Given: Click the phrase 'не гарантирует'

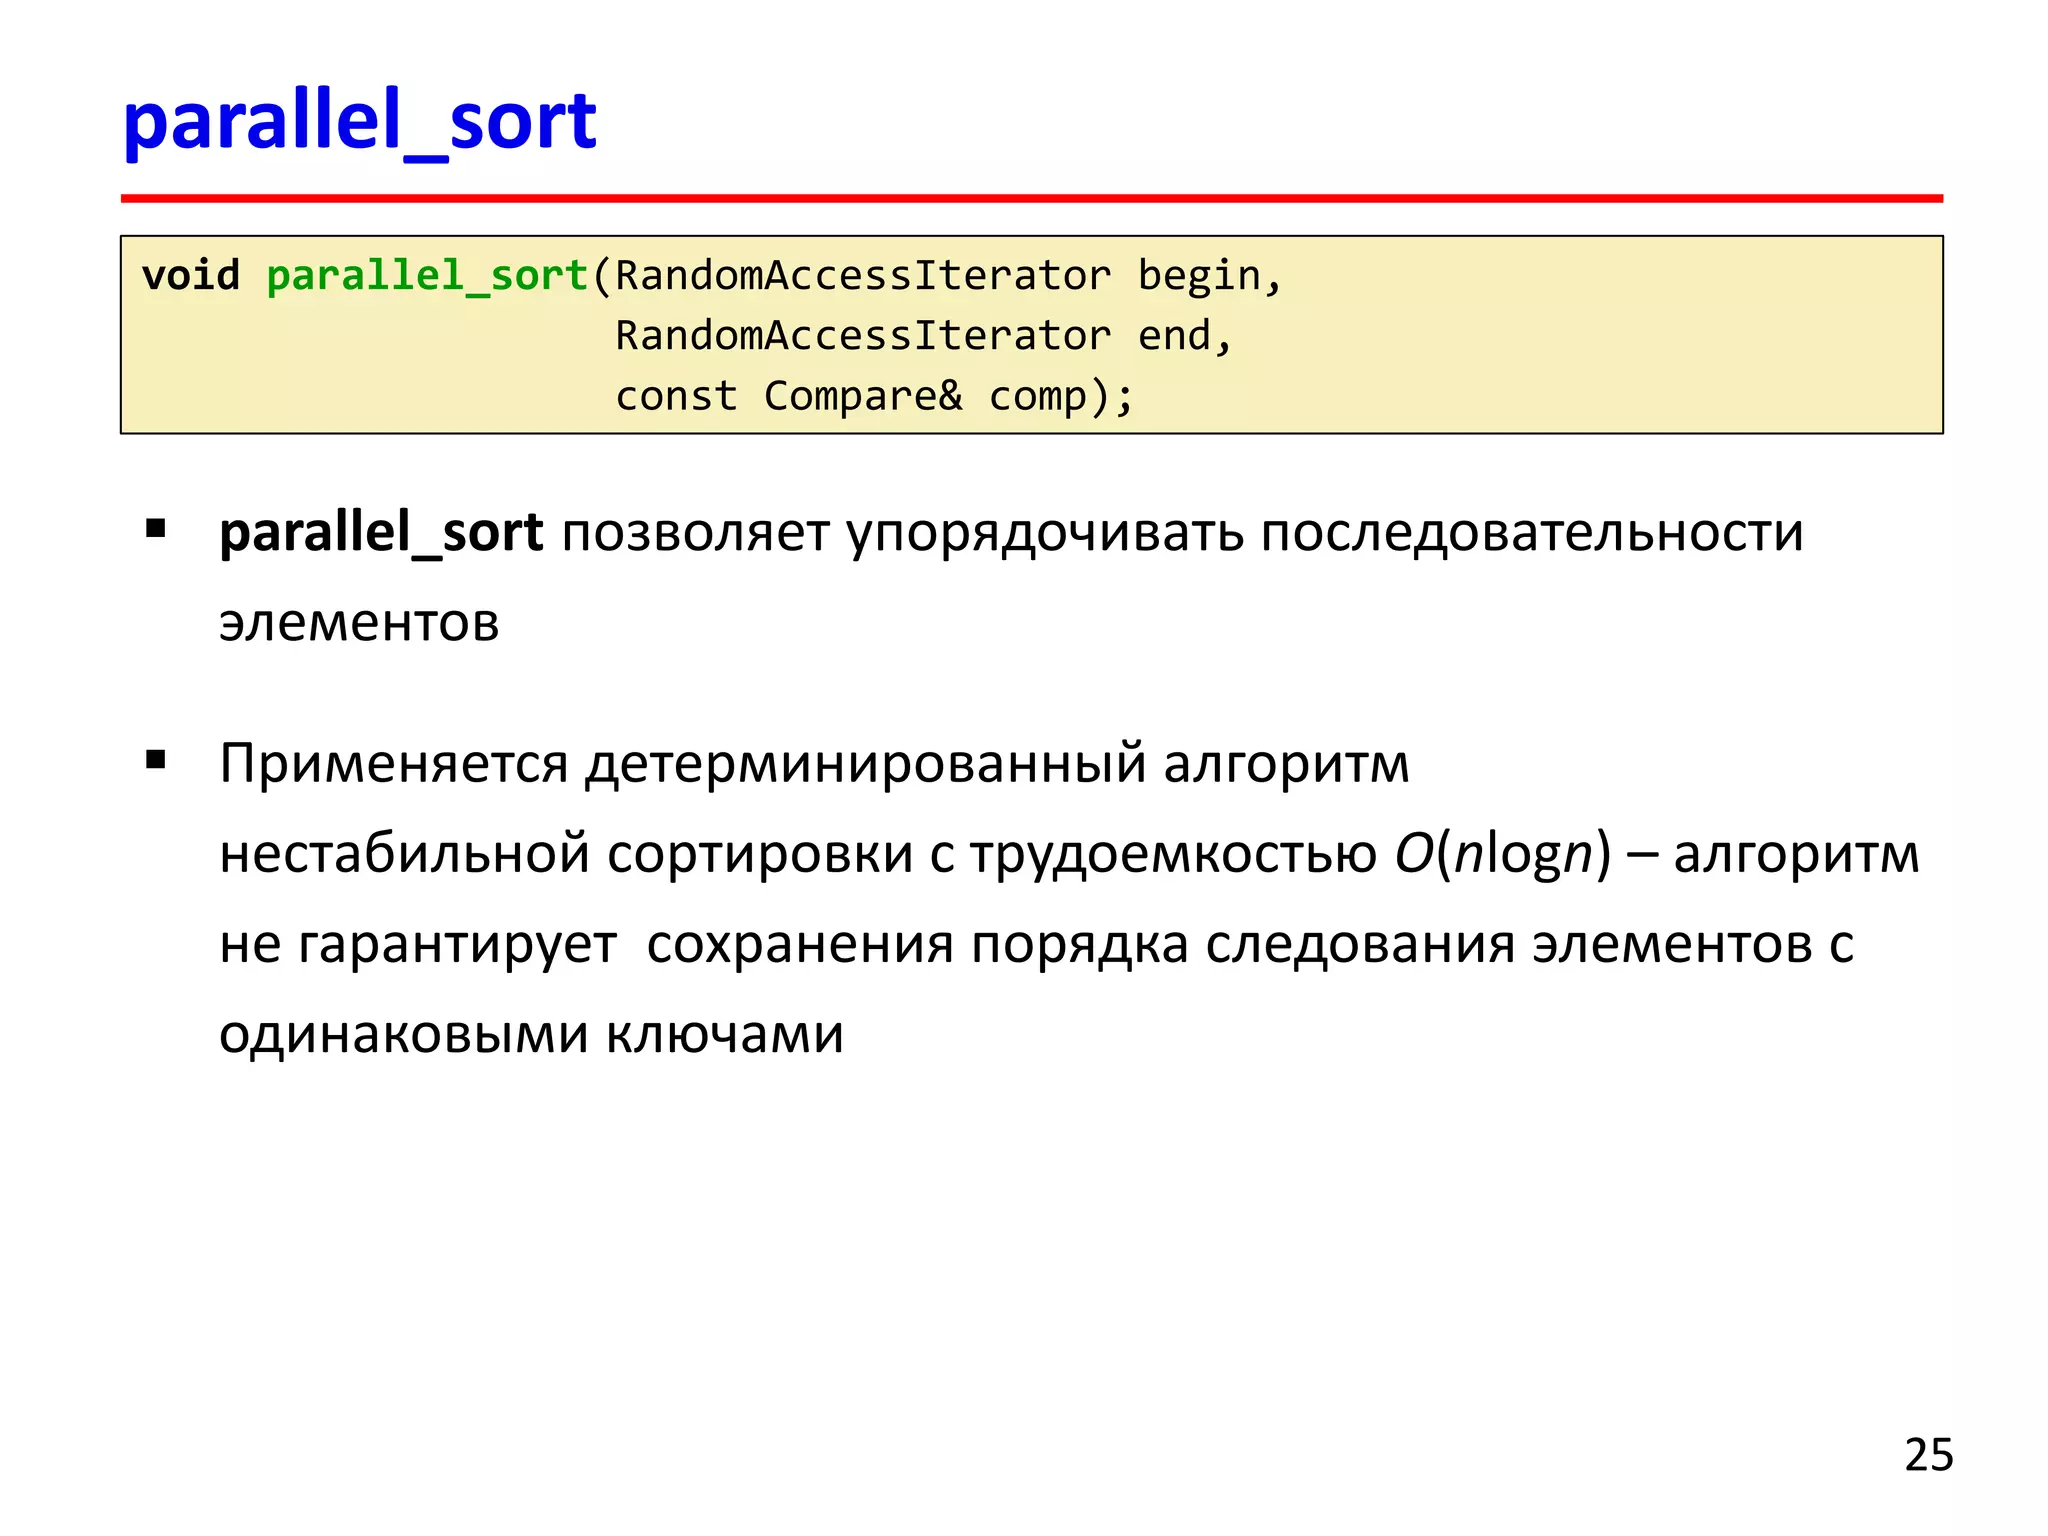Looking at the screenshot, I should (x=418, y=946).
